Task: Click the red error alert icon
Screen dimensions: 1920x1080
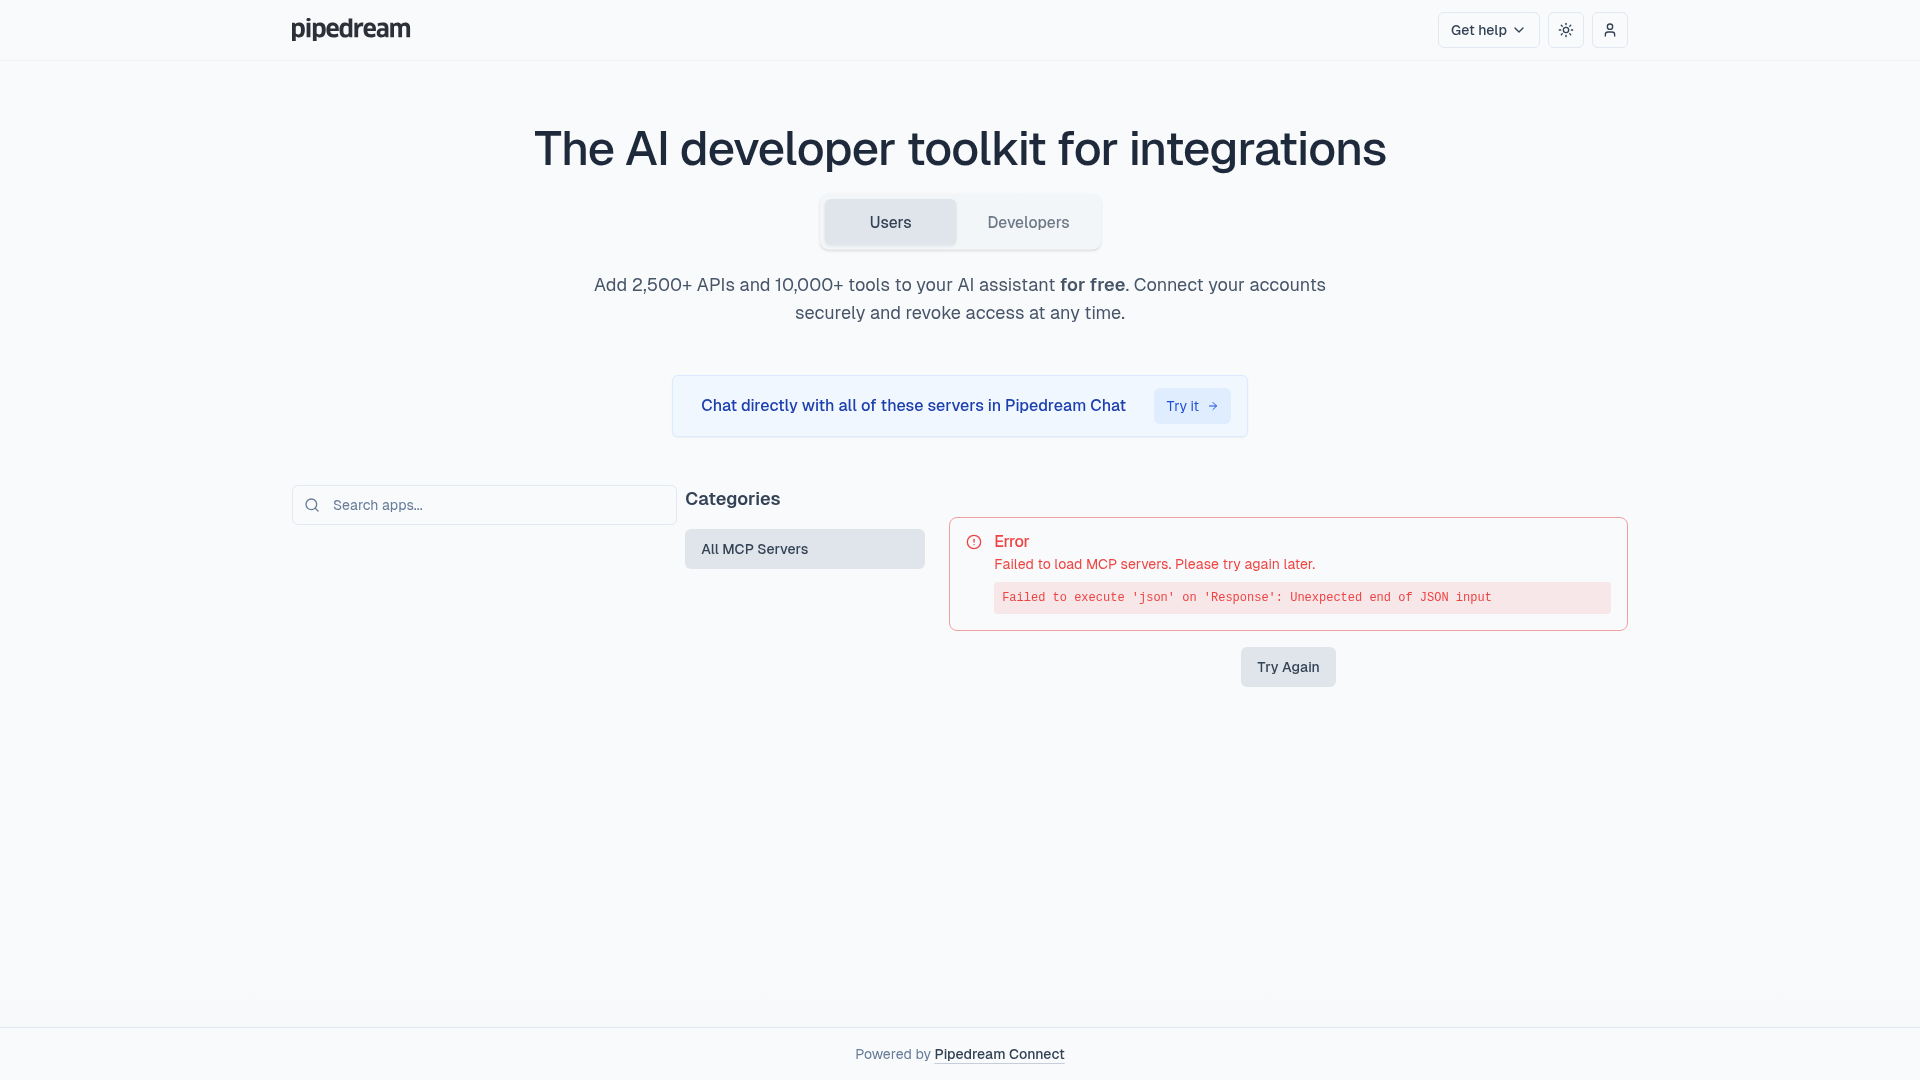Action: pos(974,542)
